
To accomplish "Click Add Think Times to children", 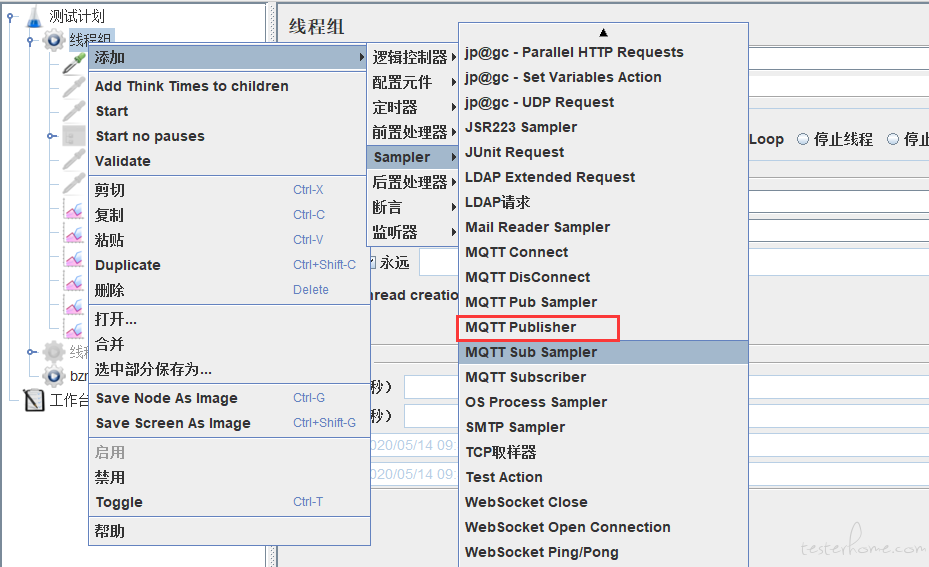I will (192, 86).
